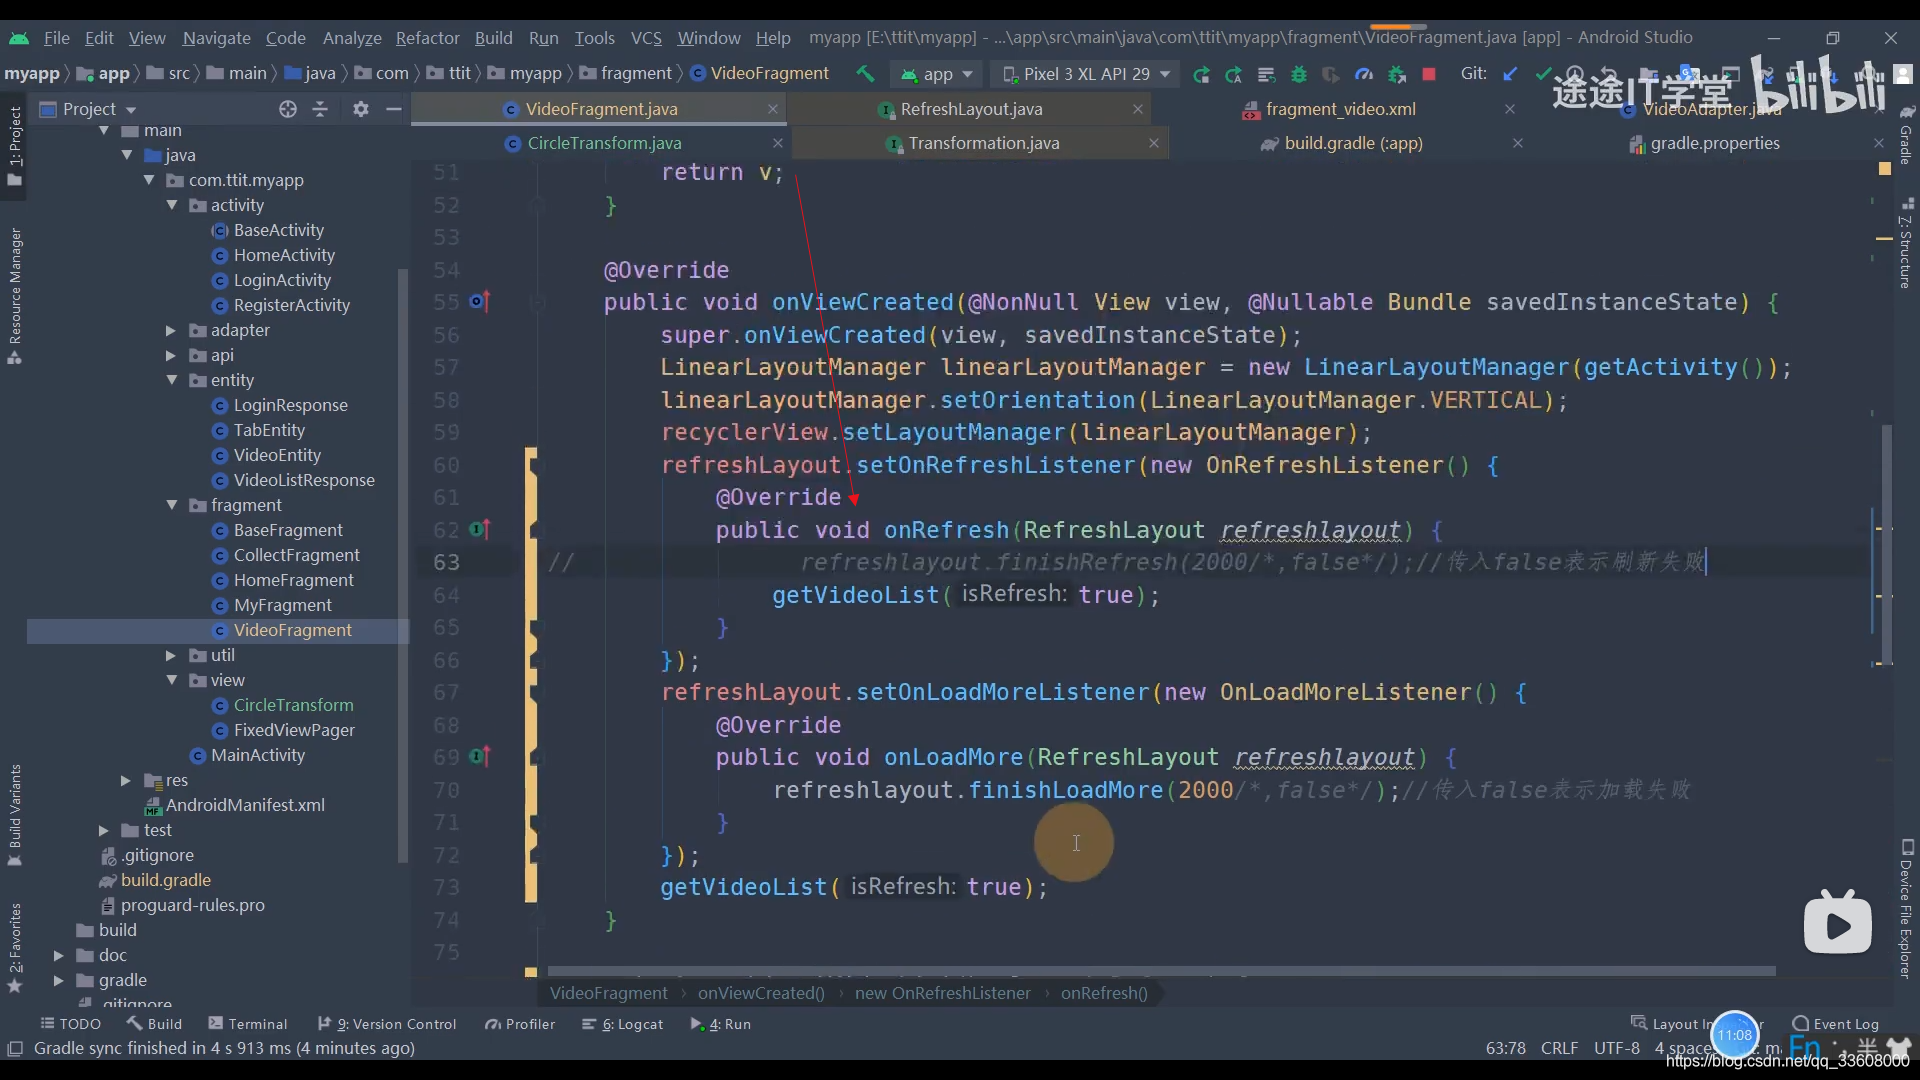Click the red Stop button
Viewport: 1920px width, 1080px height.
(x=1429, y=74)
